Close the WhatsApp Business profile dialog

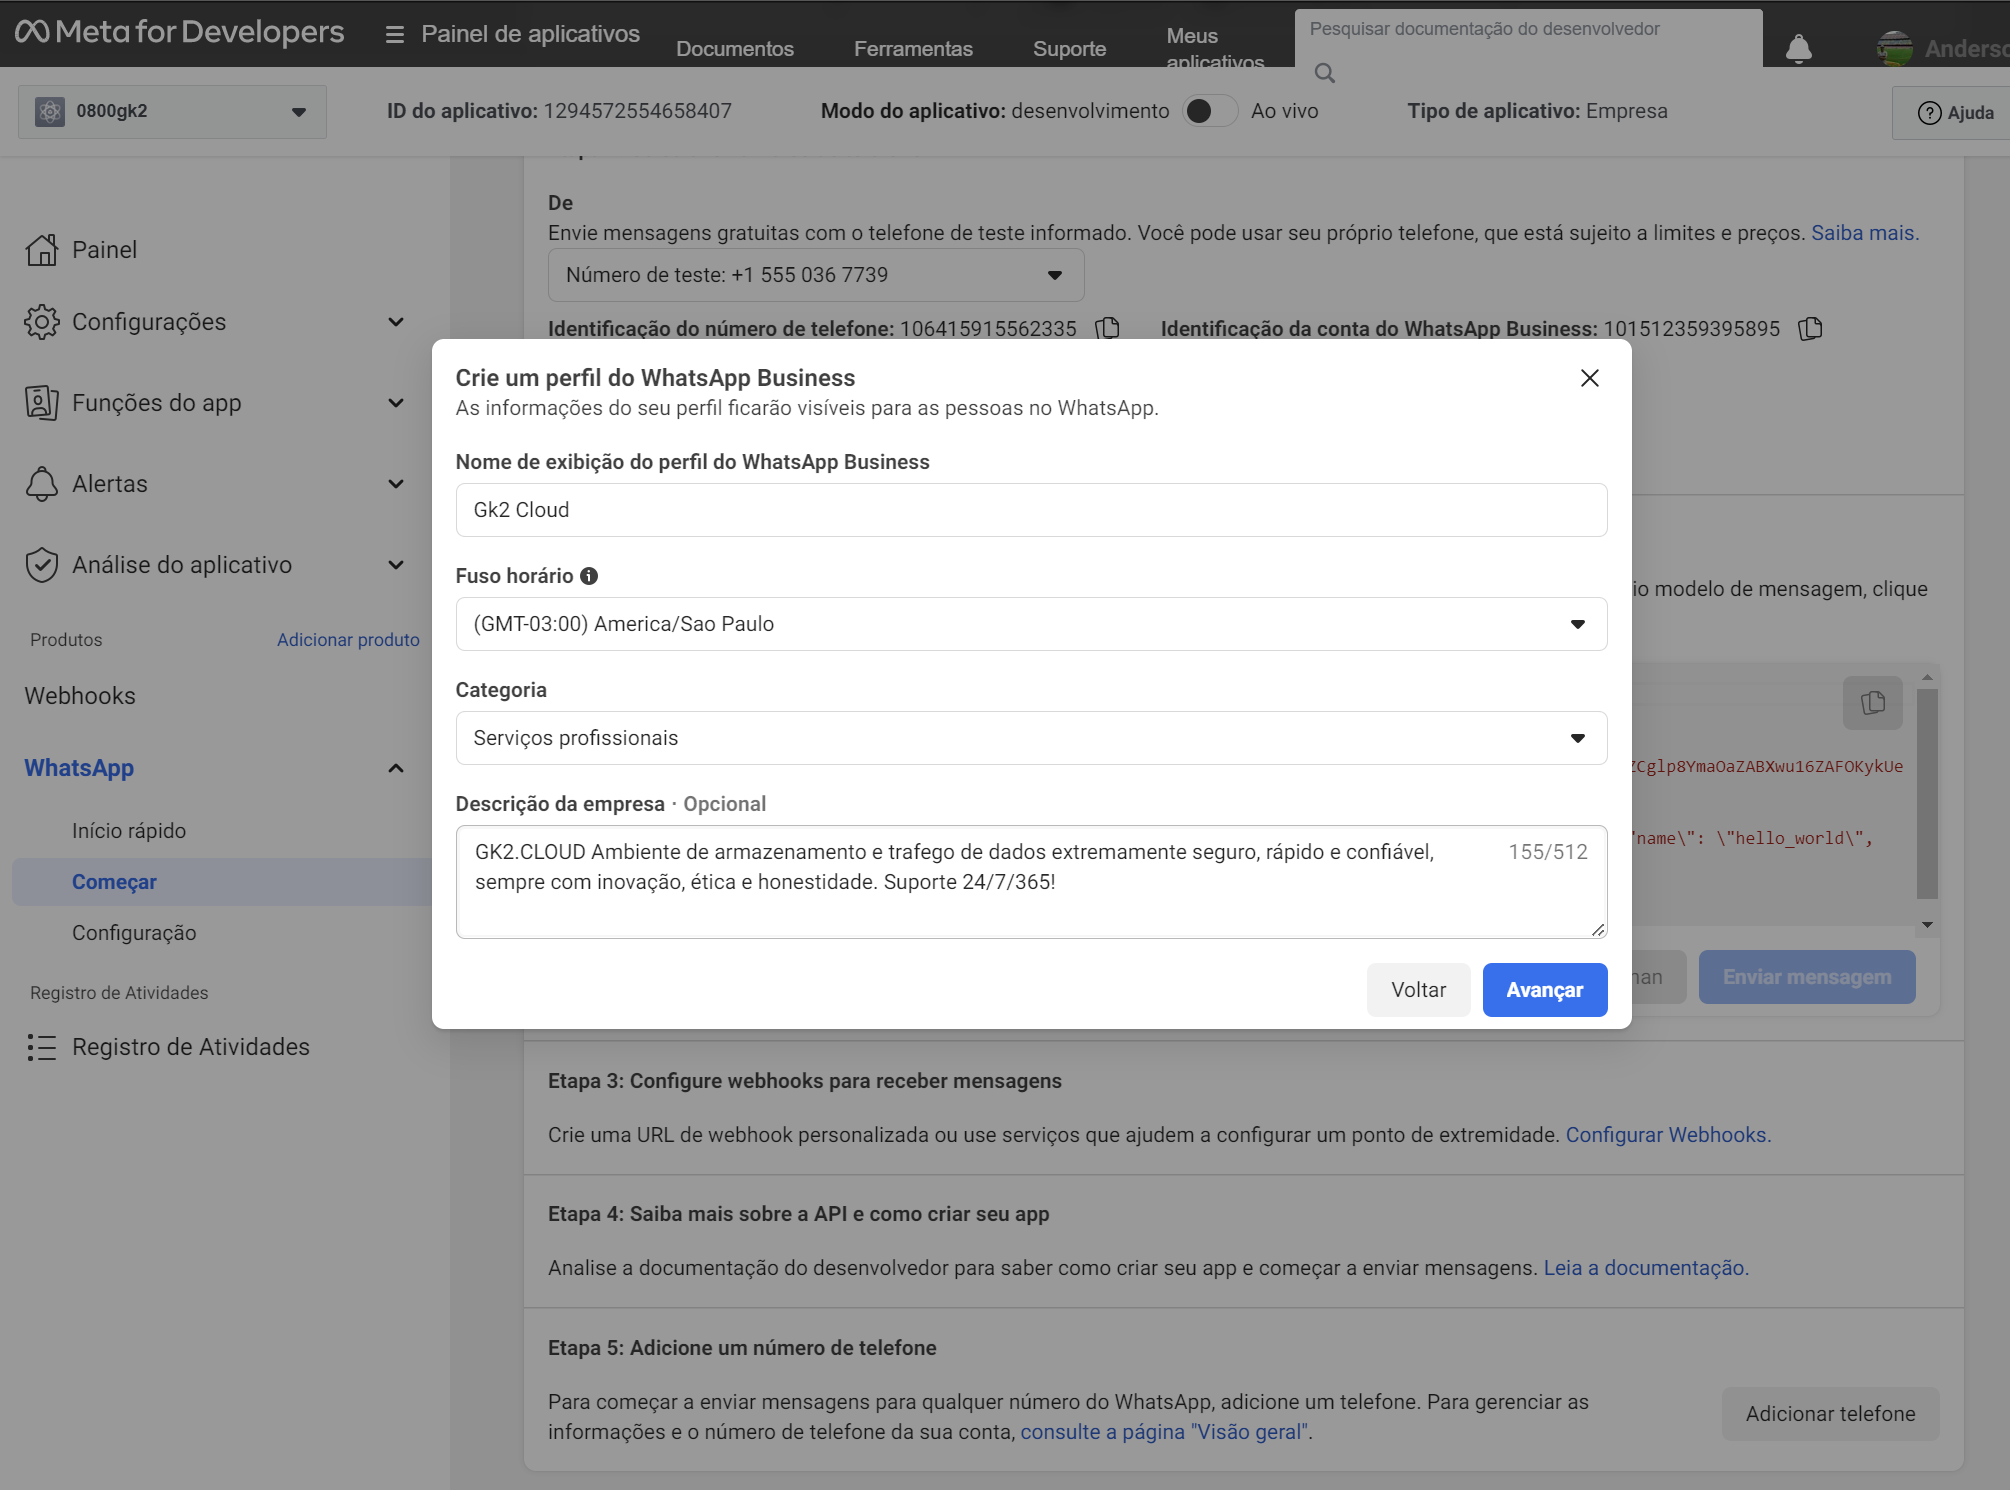point(1590,378)
